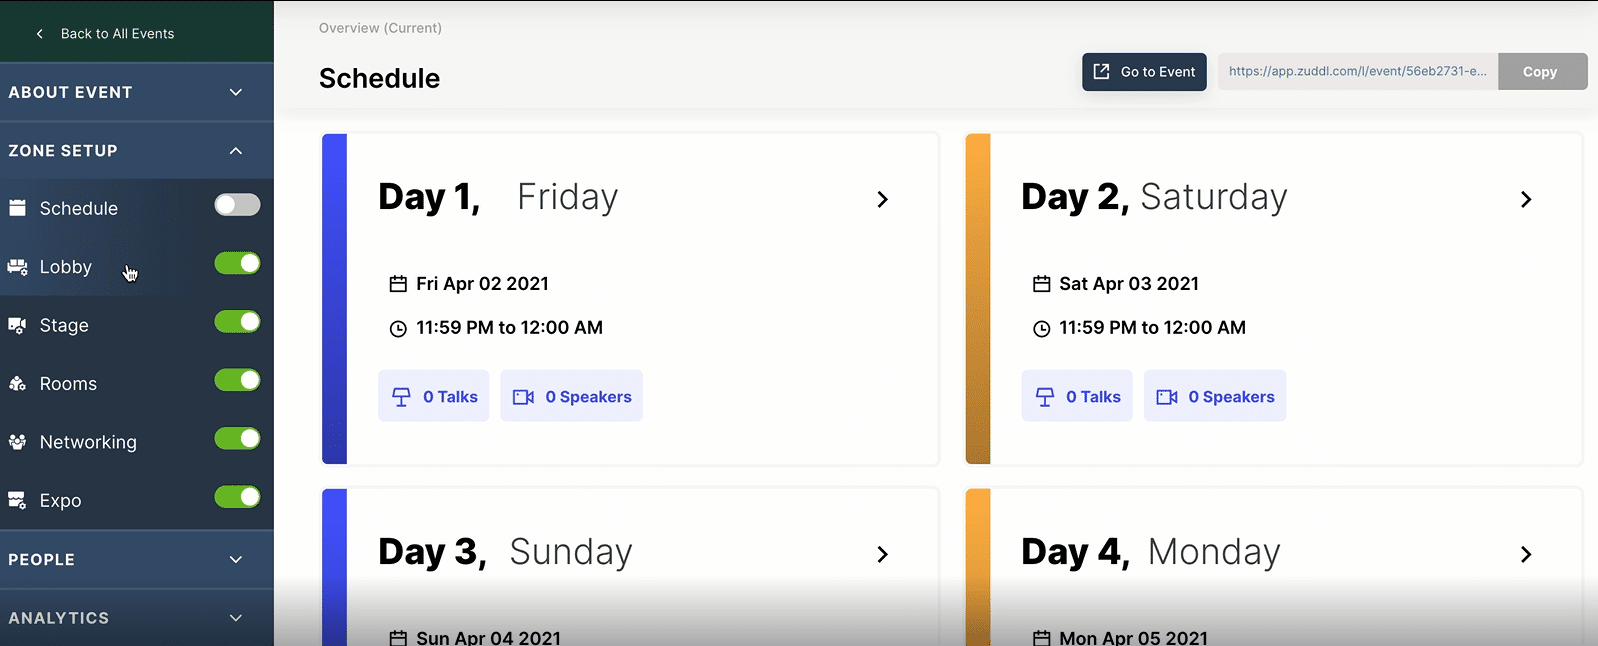Expand the People section
This screenshot has height=646, width=1598.
[236, 560]
